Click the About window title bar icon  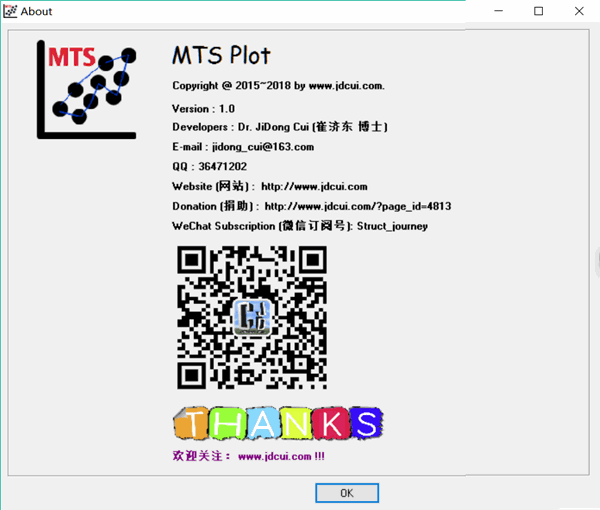pos(10,11)
